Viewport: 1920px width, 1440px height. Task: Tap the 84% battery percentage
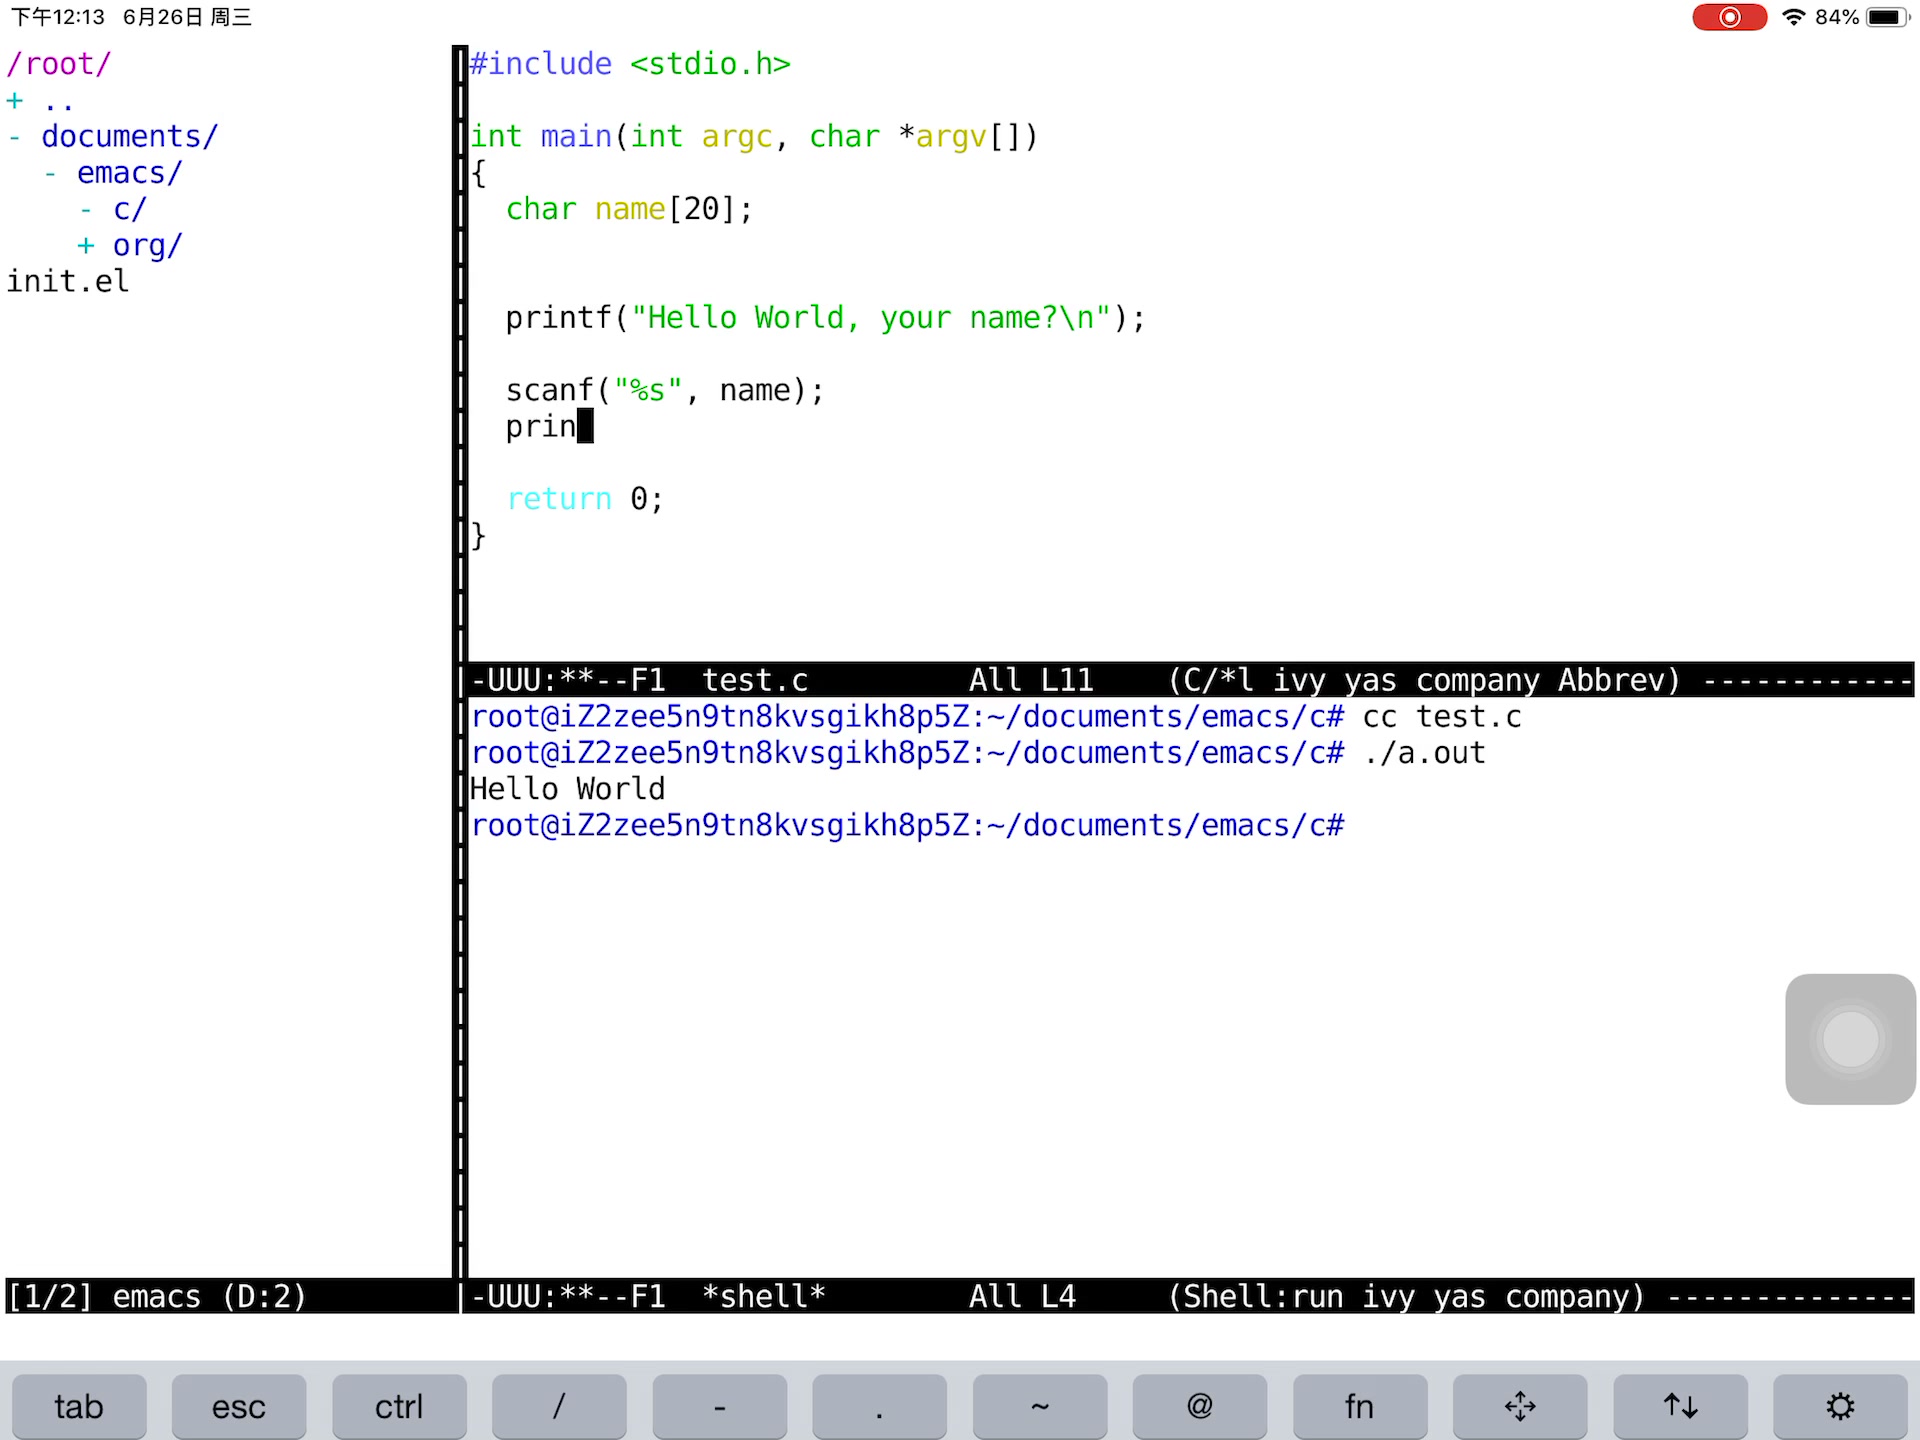point(1836,17)
